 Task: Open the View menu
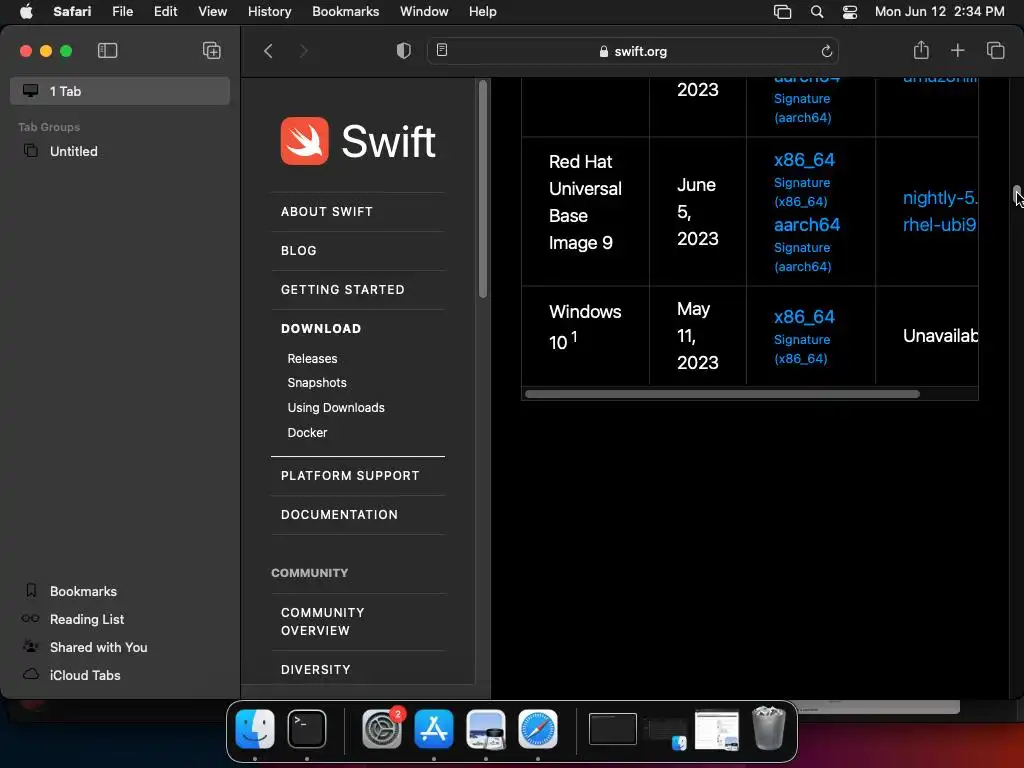(212, 11)
